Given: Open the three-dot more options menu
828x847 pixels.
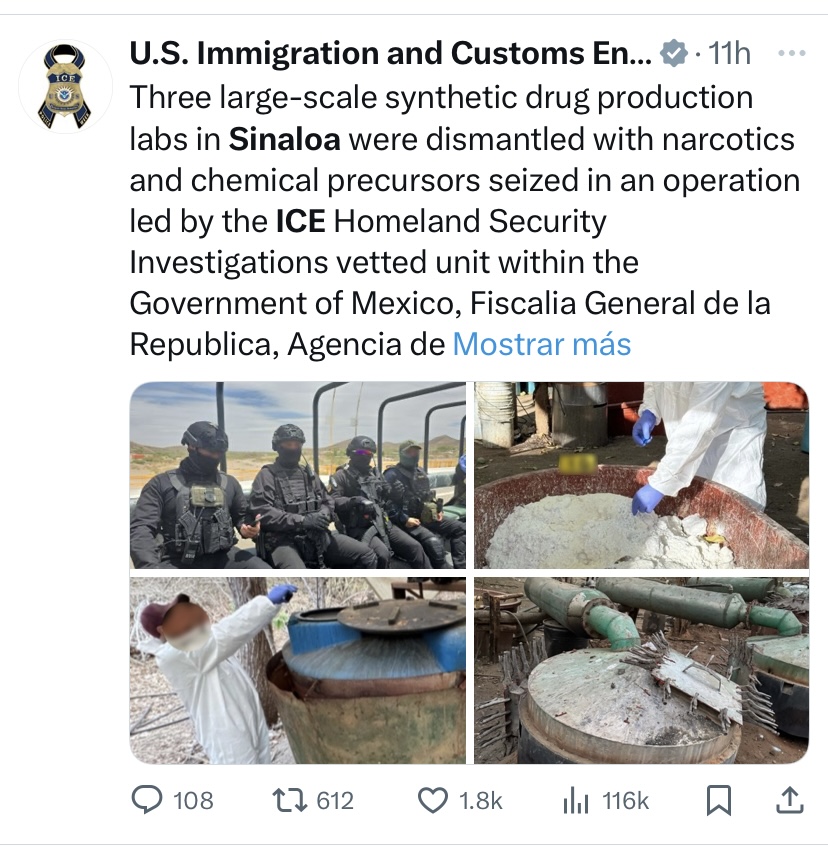Looking at the screenshot, I should [x=790, y=53].
